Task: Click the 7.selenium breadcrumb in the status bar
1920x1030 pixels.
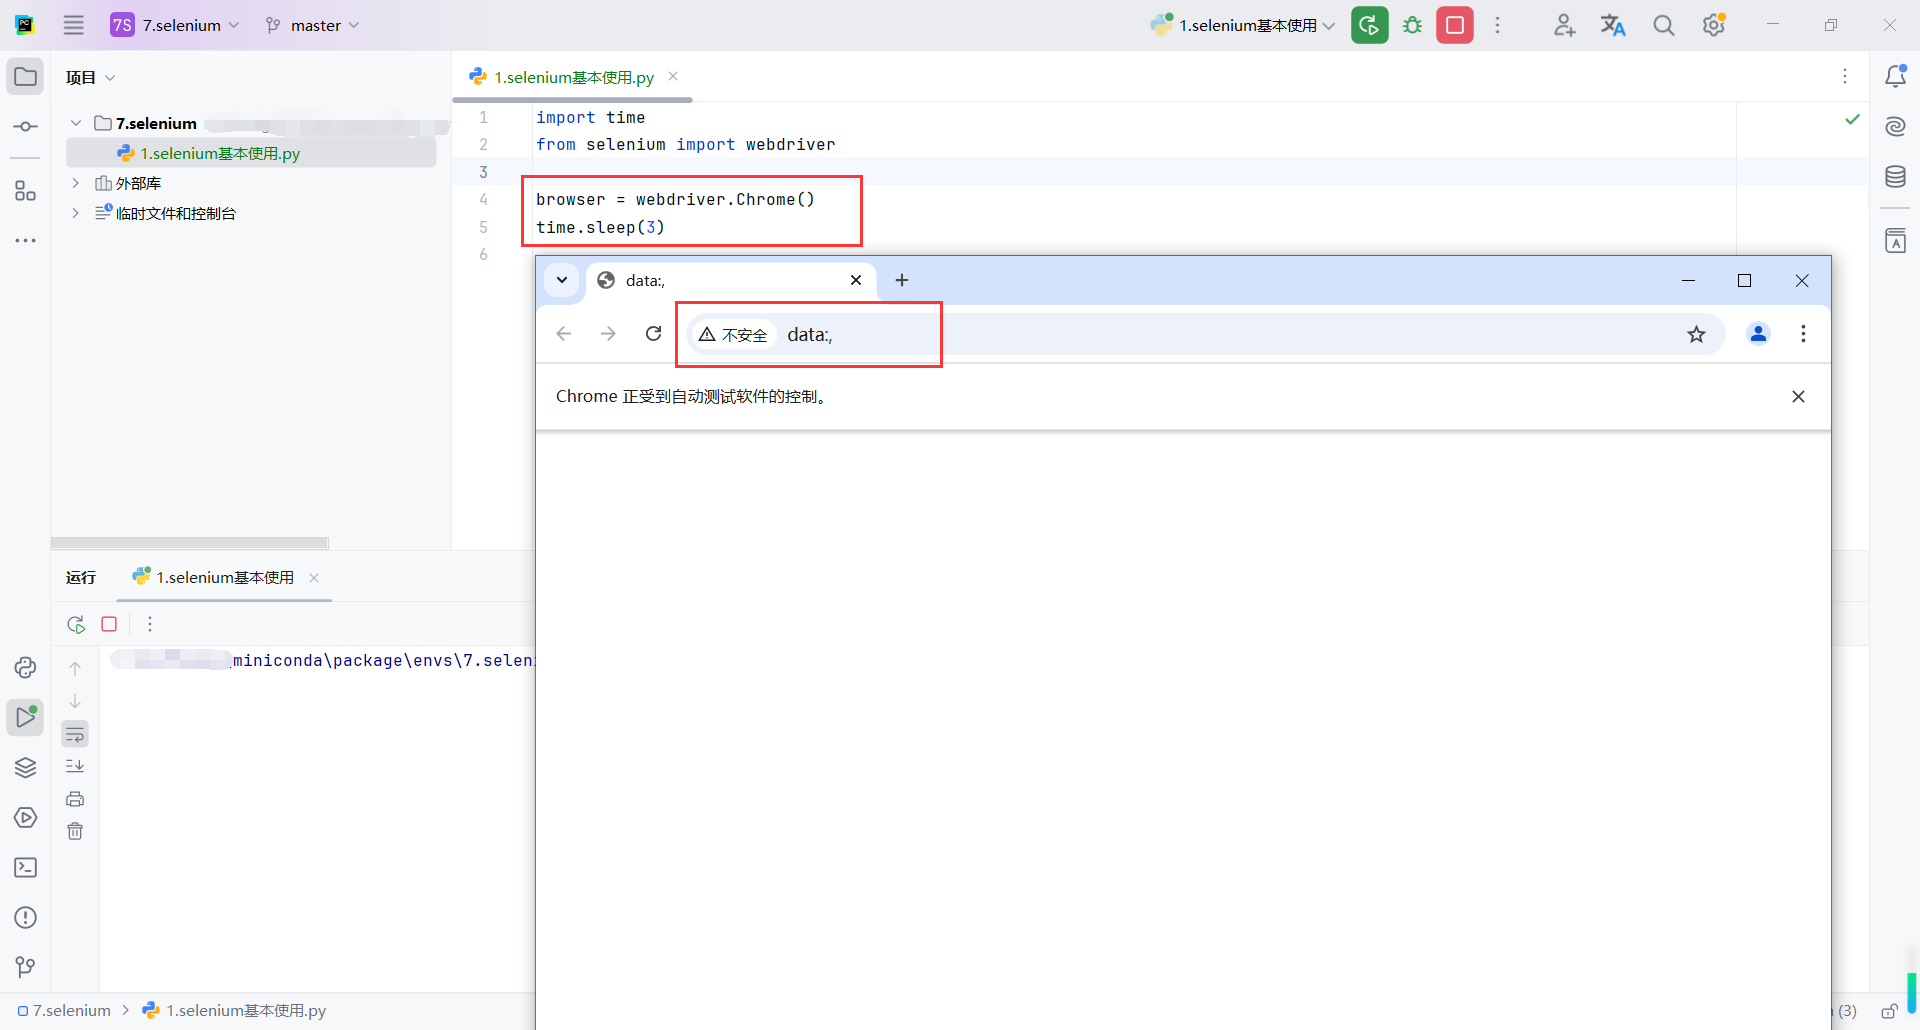Action: click(65, 1010)
